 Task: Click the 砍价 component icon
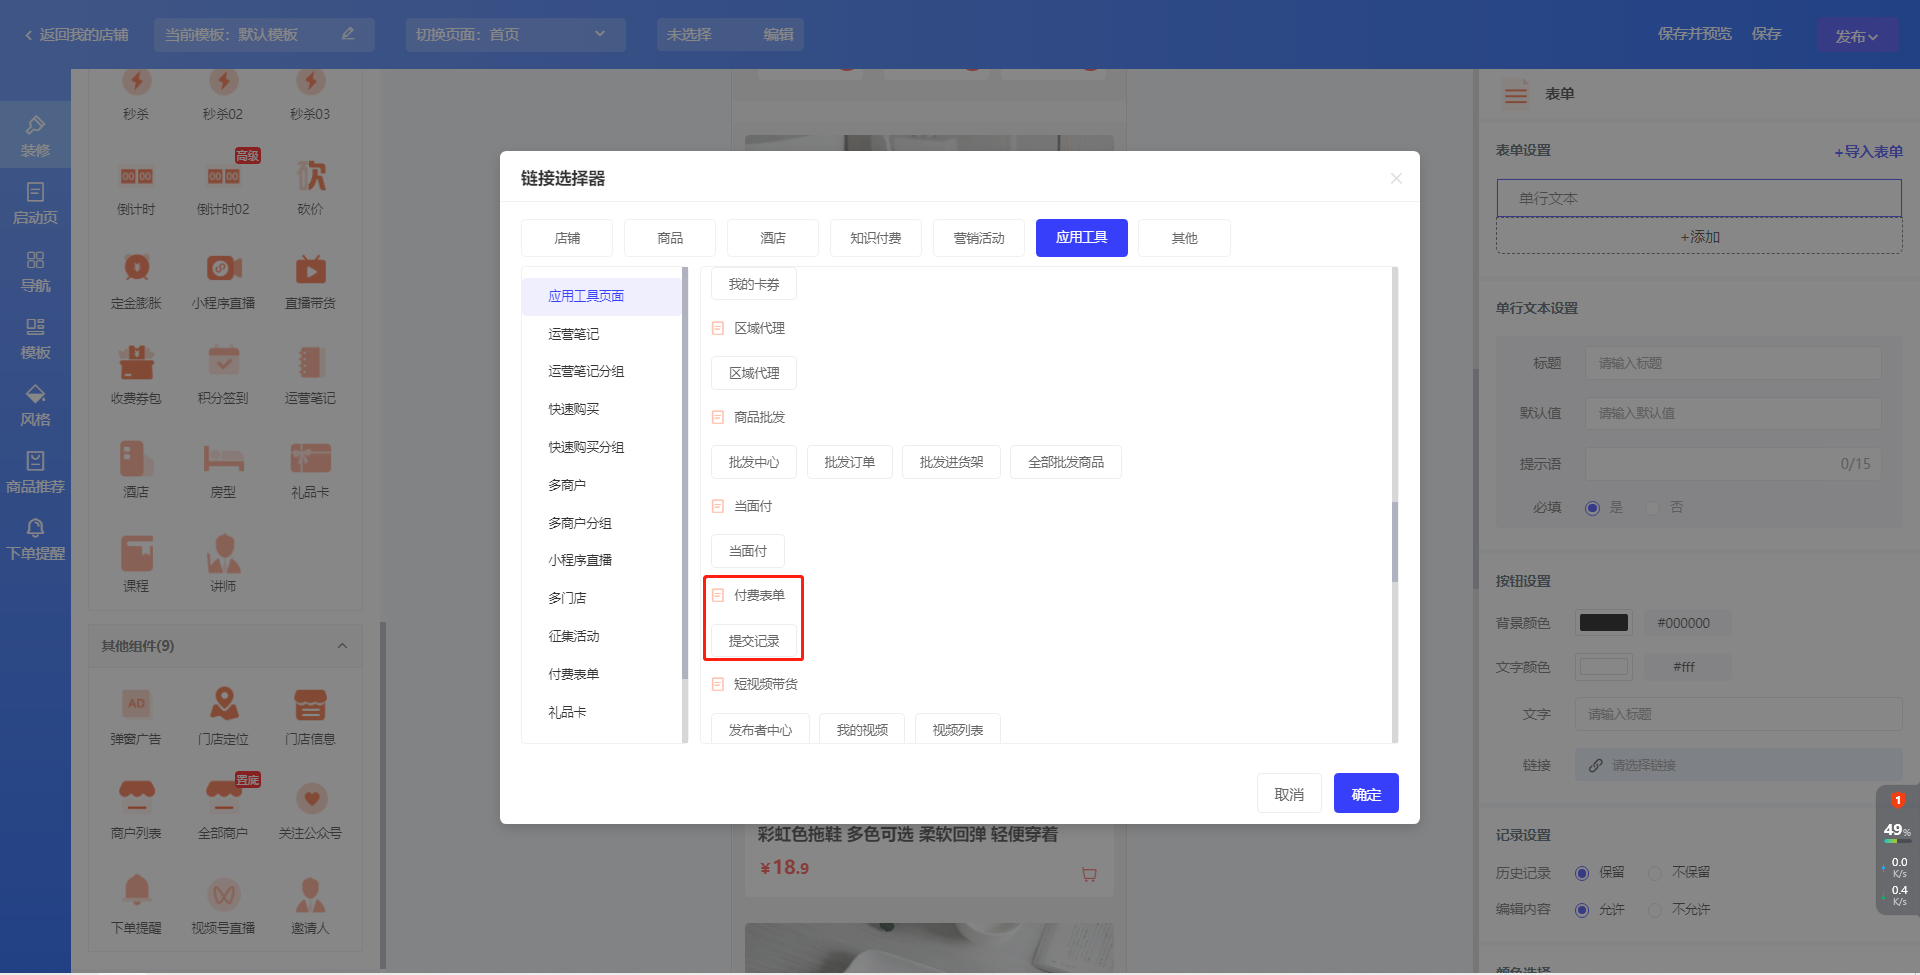coord(310,177)
